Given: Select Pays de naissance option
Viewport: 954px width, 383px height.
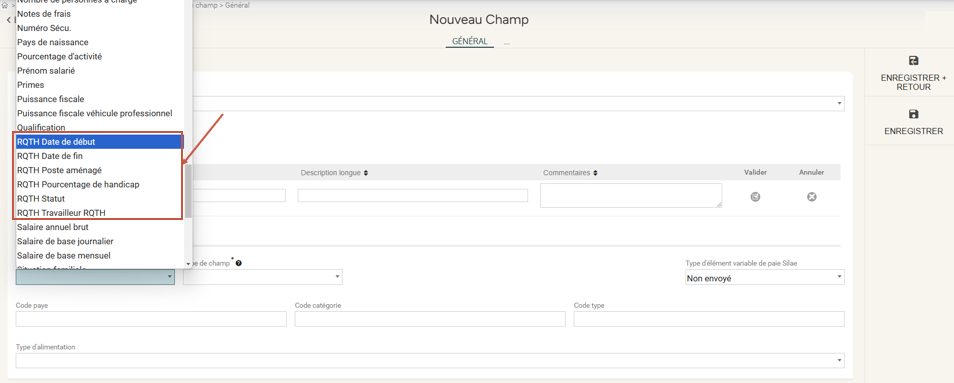Looking at the screenshot, I should pos(100,42).
